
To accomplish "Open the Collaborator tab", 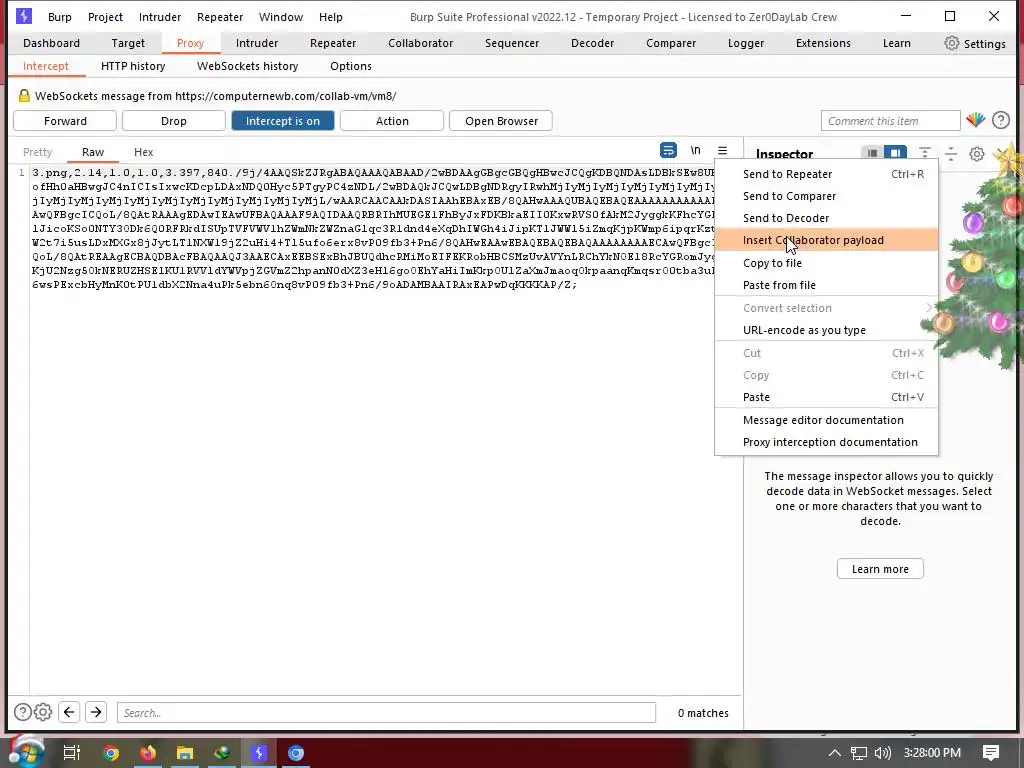I will click(x=421, y=43).
